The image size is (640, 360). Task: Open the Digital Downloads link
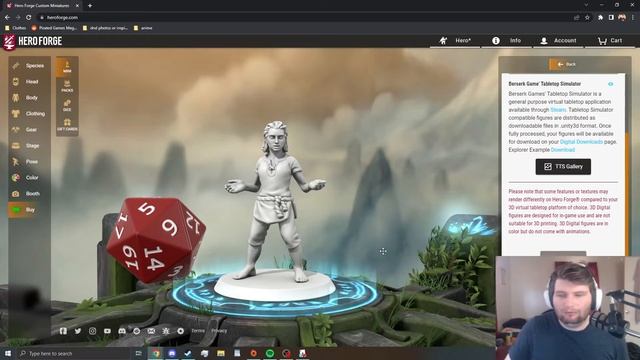(581, 142)
